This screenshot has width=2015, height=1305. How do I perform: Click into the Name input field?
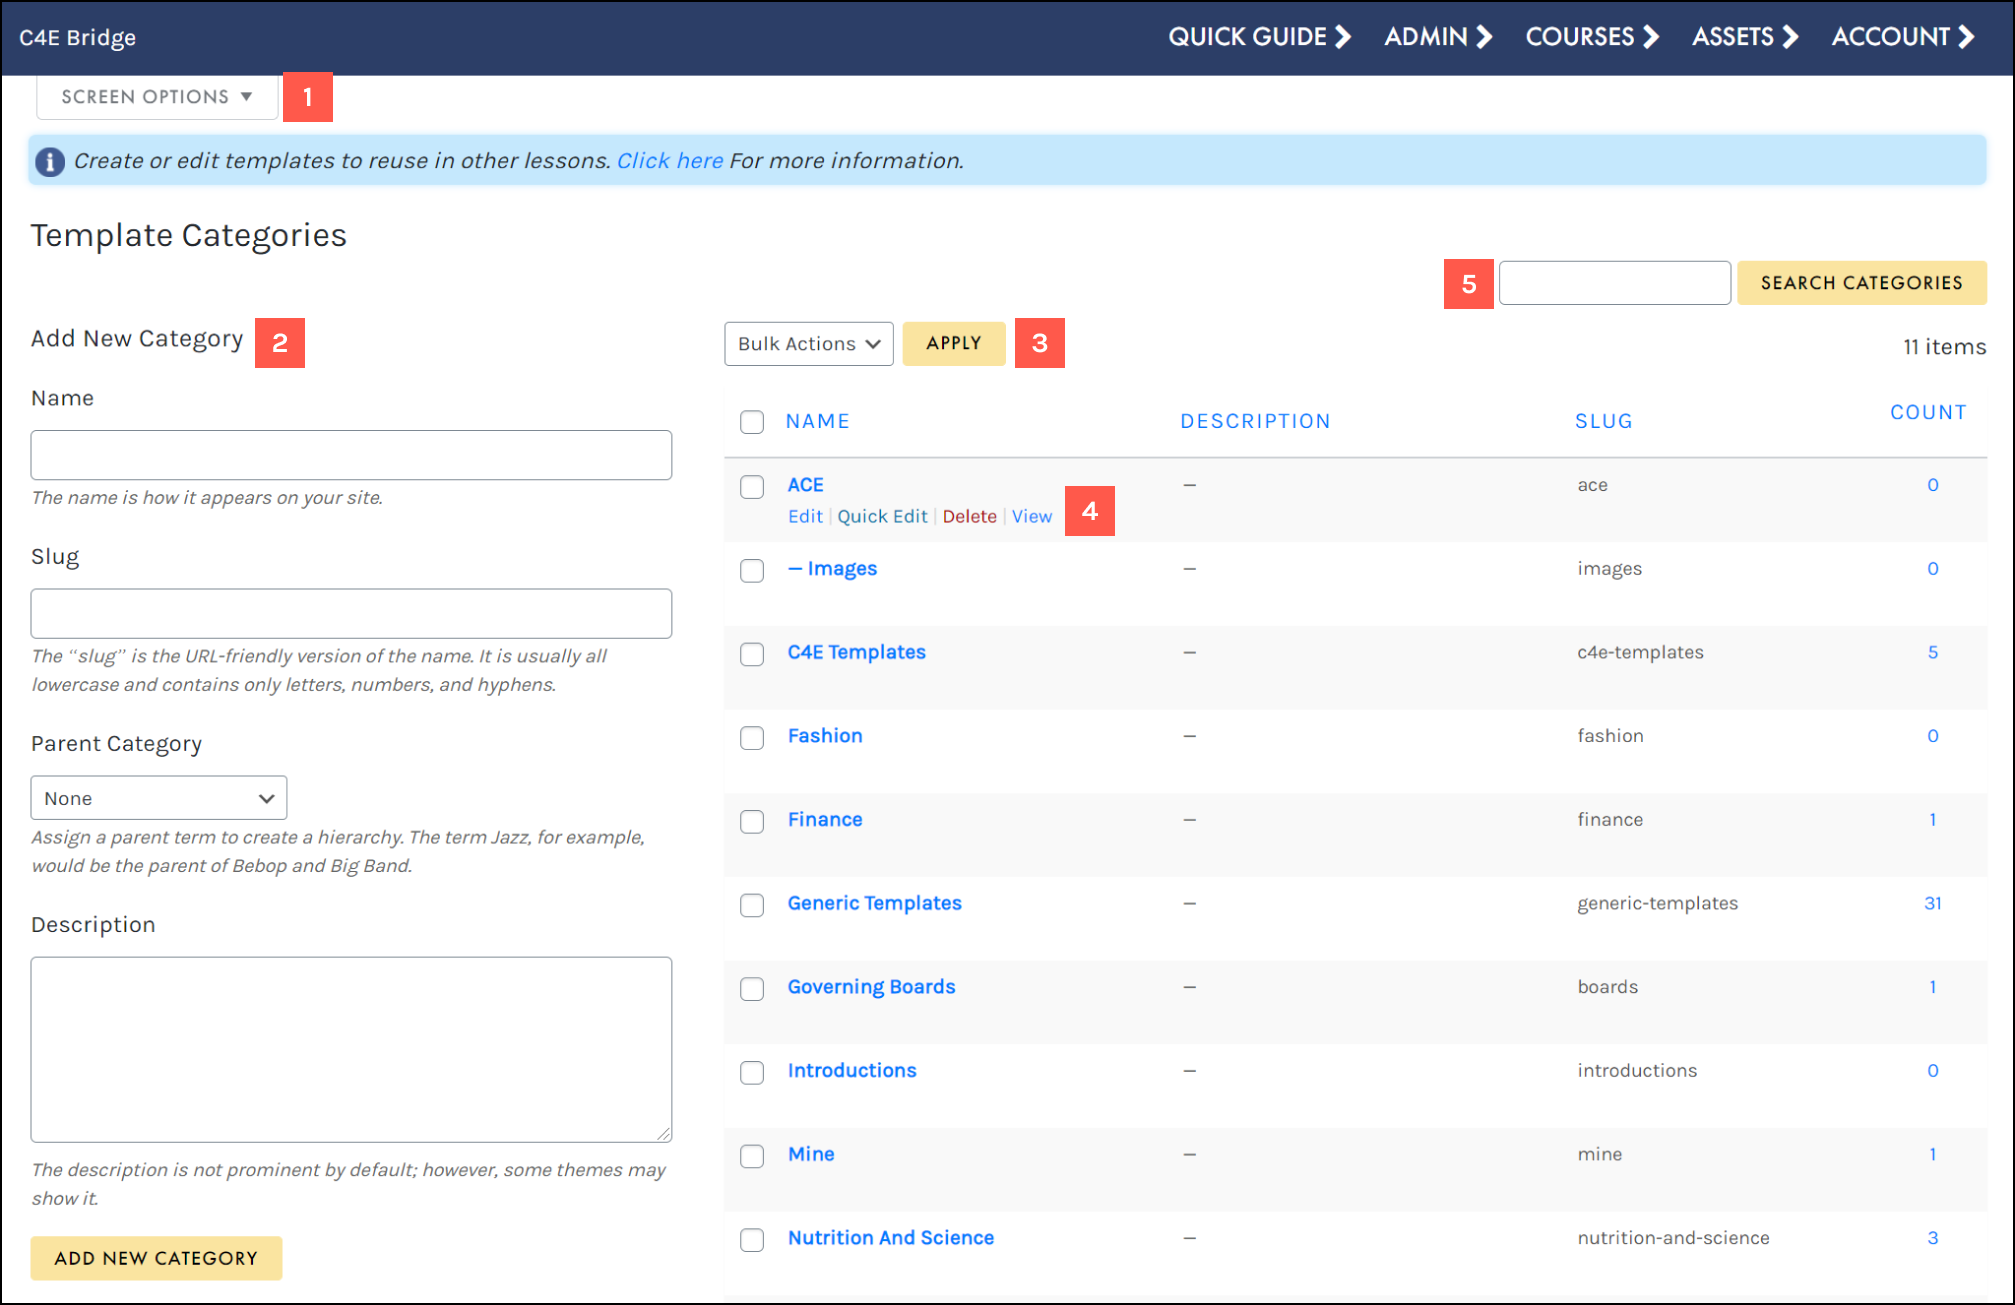pos(351,455)
